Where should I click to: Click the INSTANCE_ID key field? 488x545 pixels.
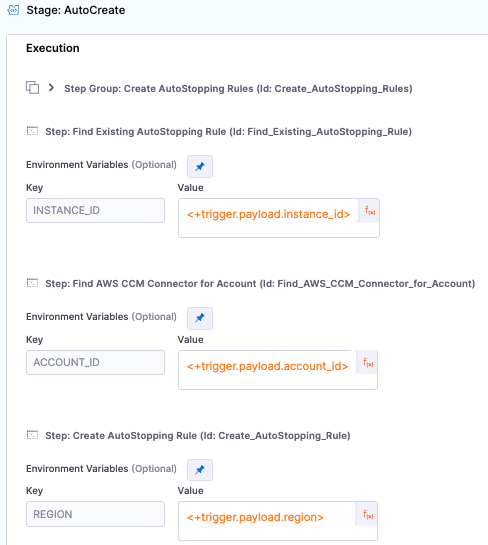tap(95, 210)
